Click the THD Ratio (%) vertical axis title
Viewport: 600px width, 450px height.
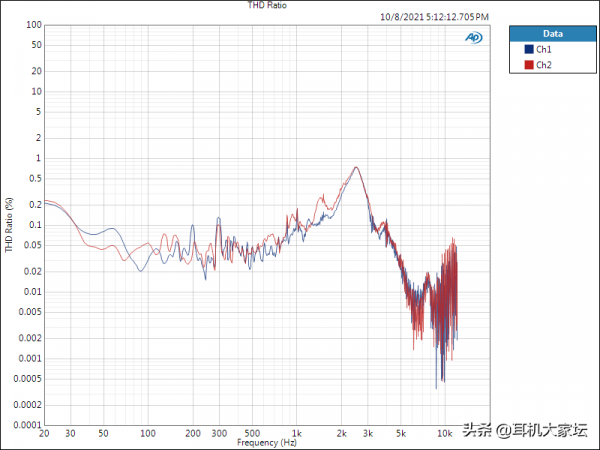click(10, 224)
